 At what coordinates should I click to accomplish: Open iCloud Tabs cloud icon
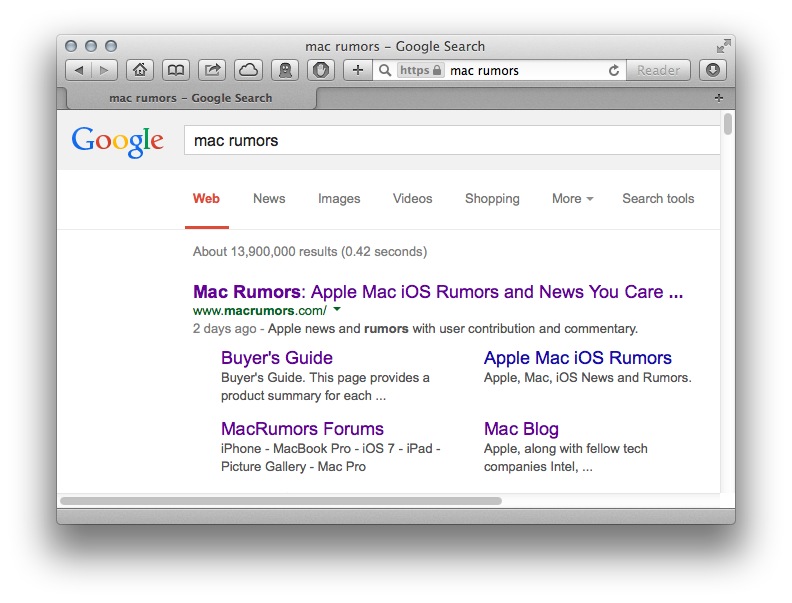(248, 70)
